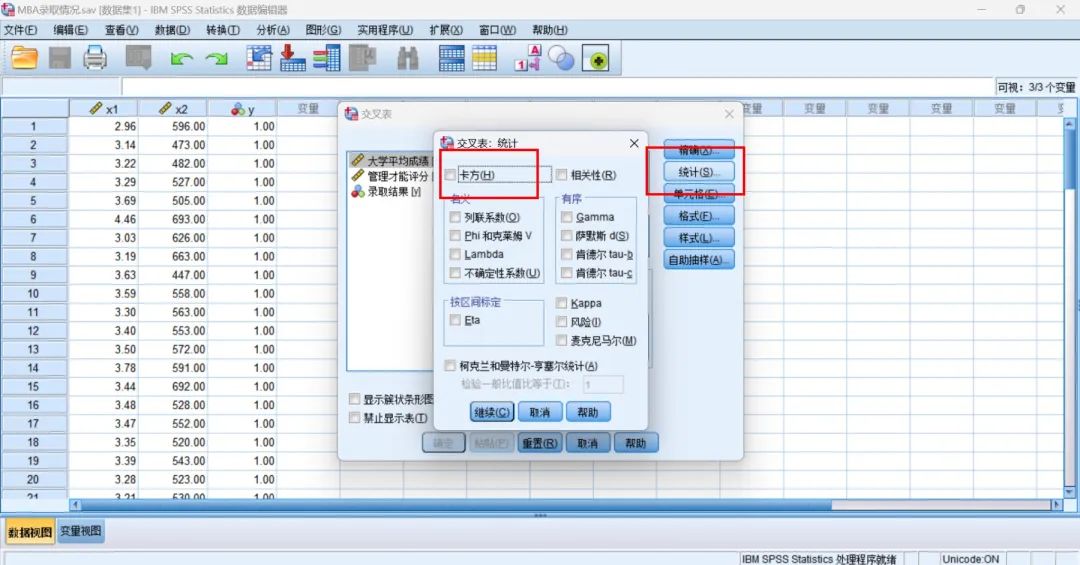The image size is (1080, 565).
Task: Tick the Kappa checkbox
Action: click(561, 303)
